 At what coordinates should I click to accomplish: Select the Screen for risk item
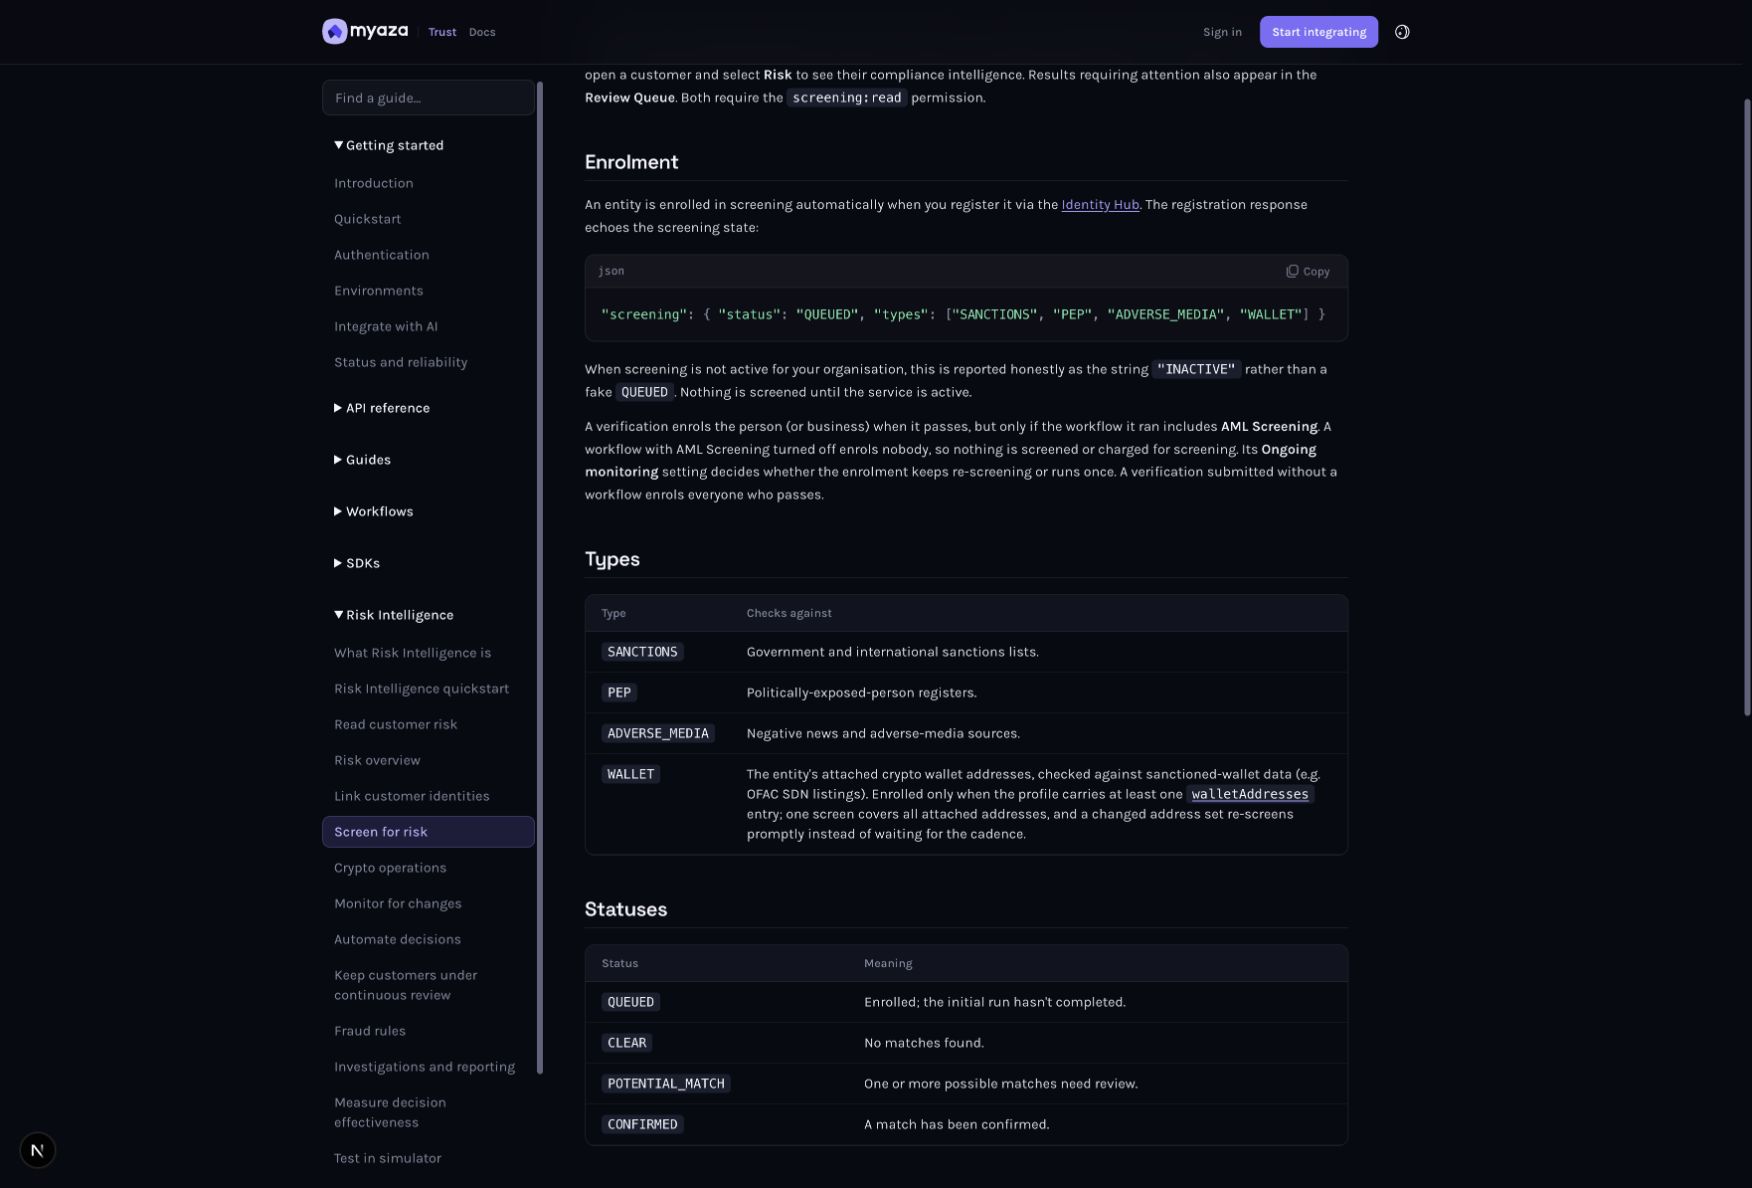pyautogui.click(x=428, y=832)
